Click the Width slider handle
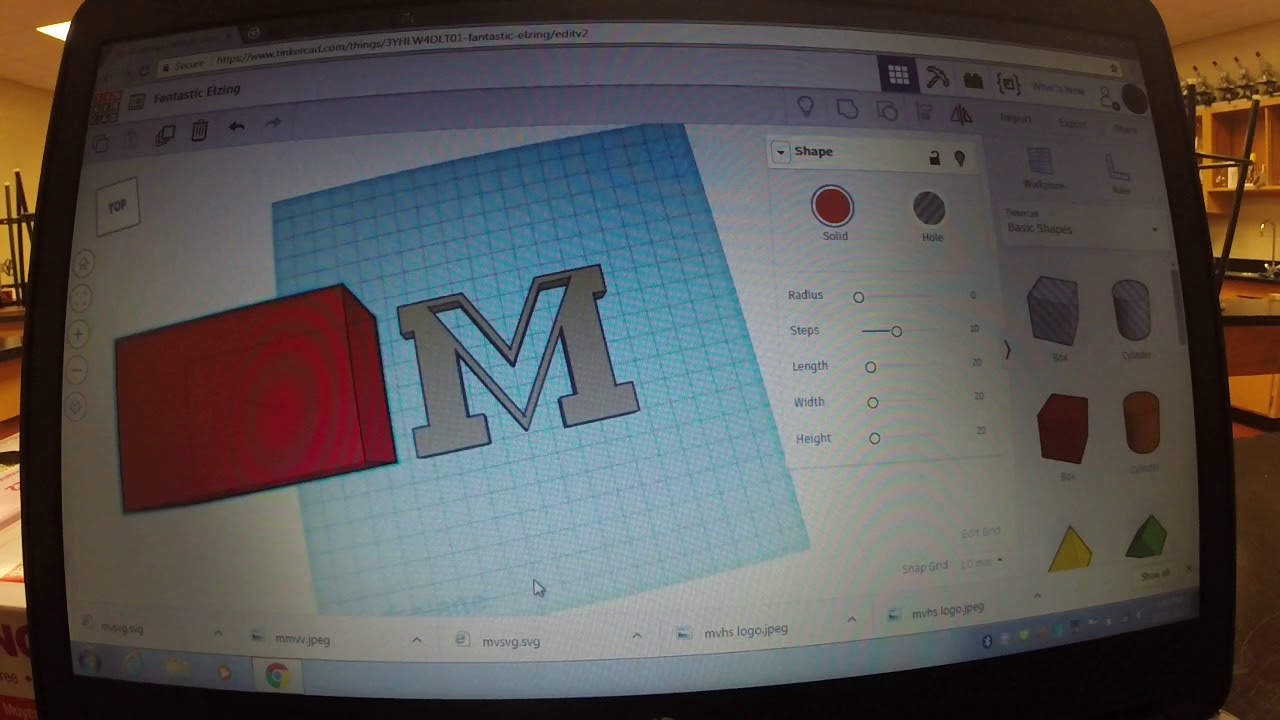This screenshot has height=720, width=1280. [873, 403]
